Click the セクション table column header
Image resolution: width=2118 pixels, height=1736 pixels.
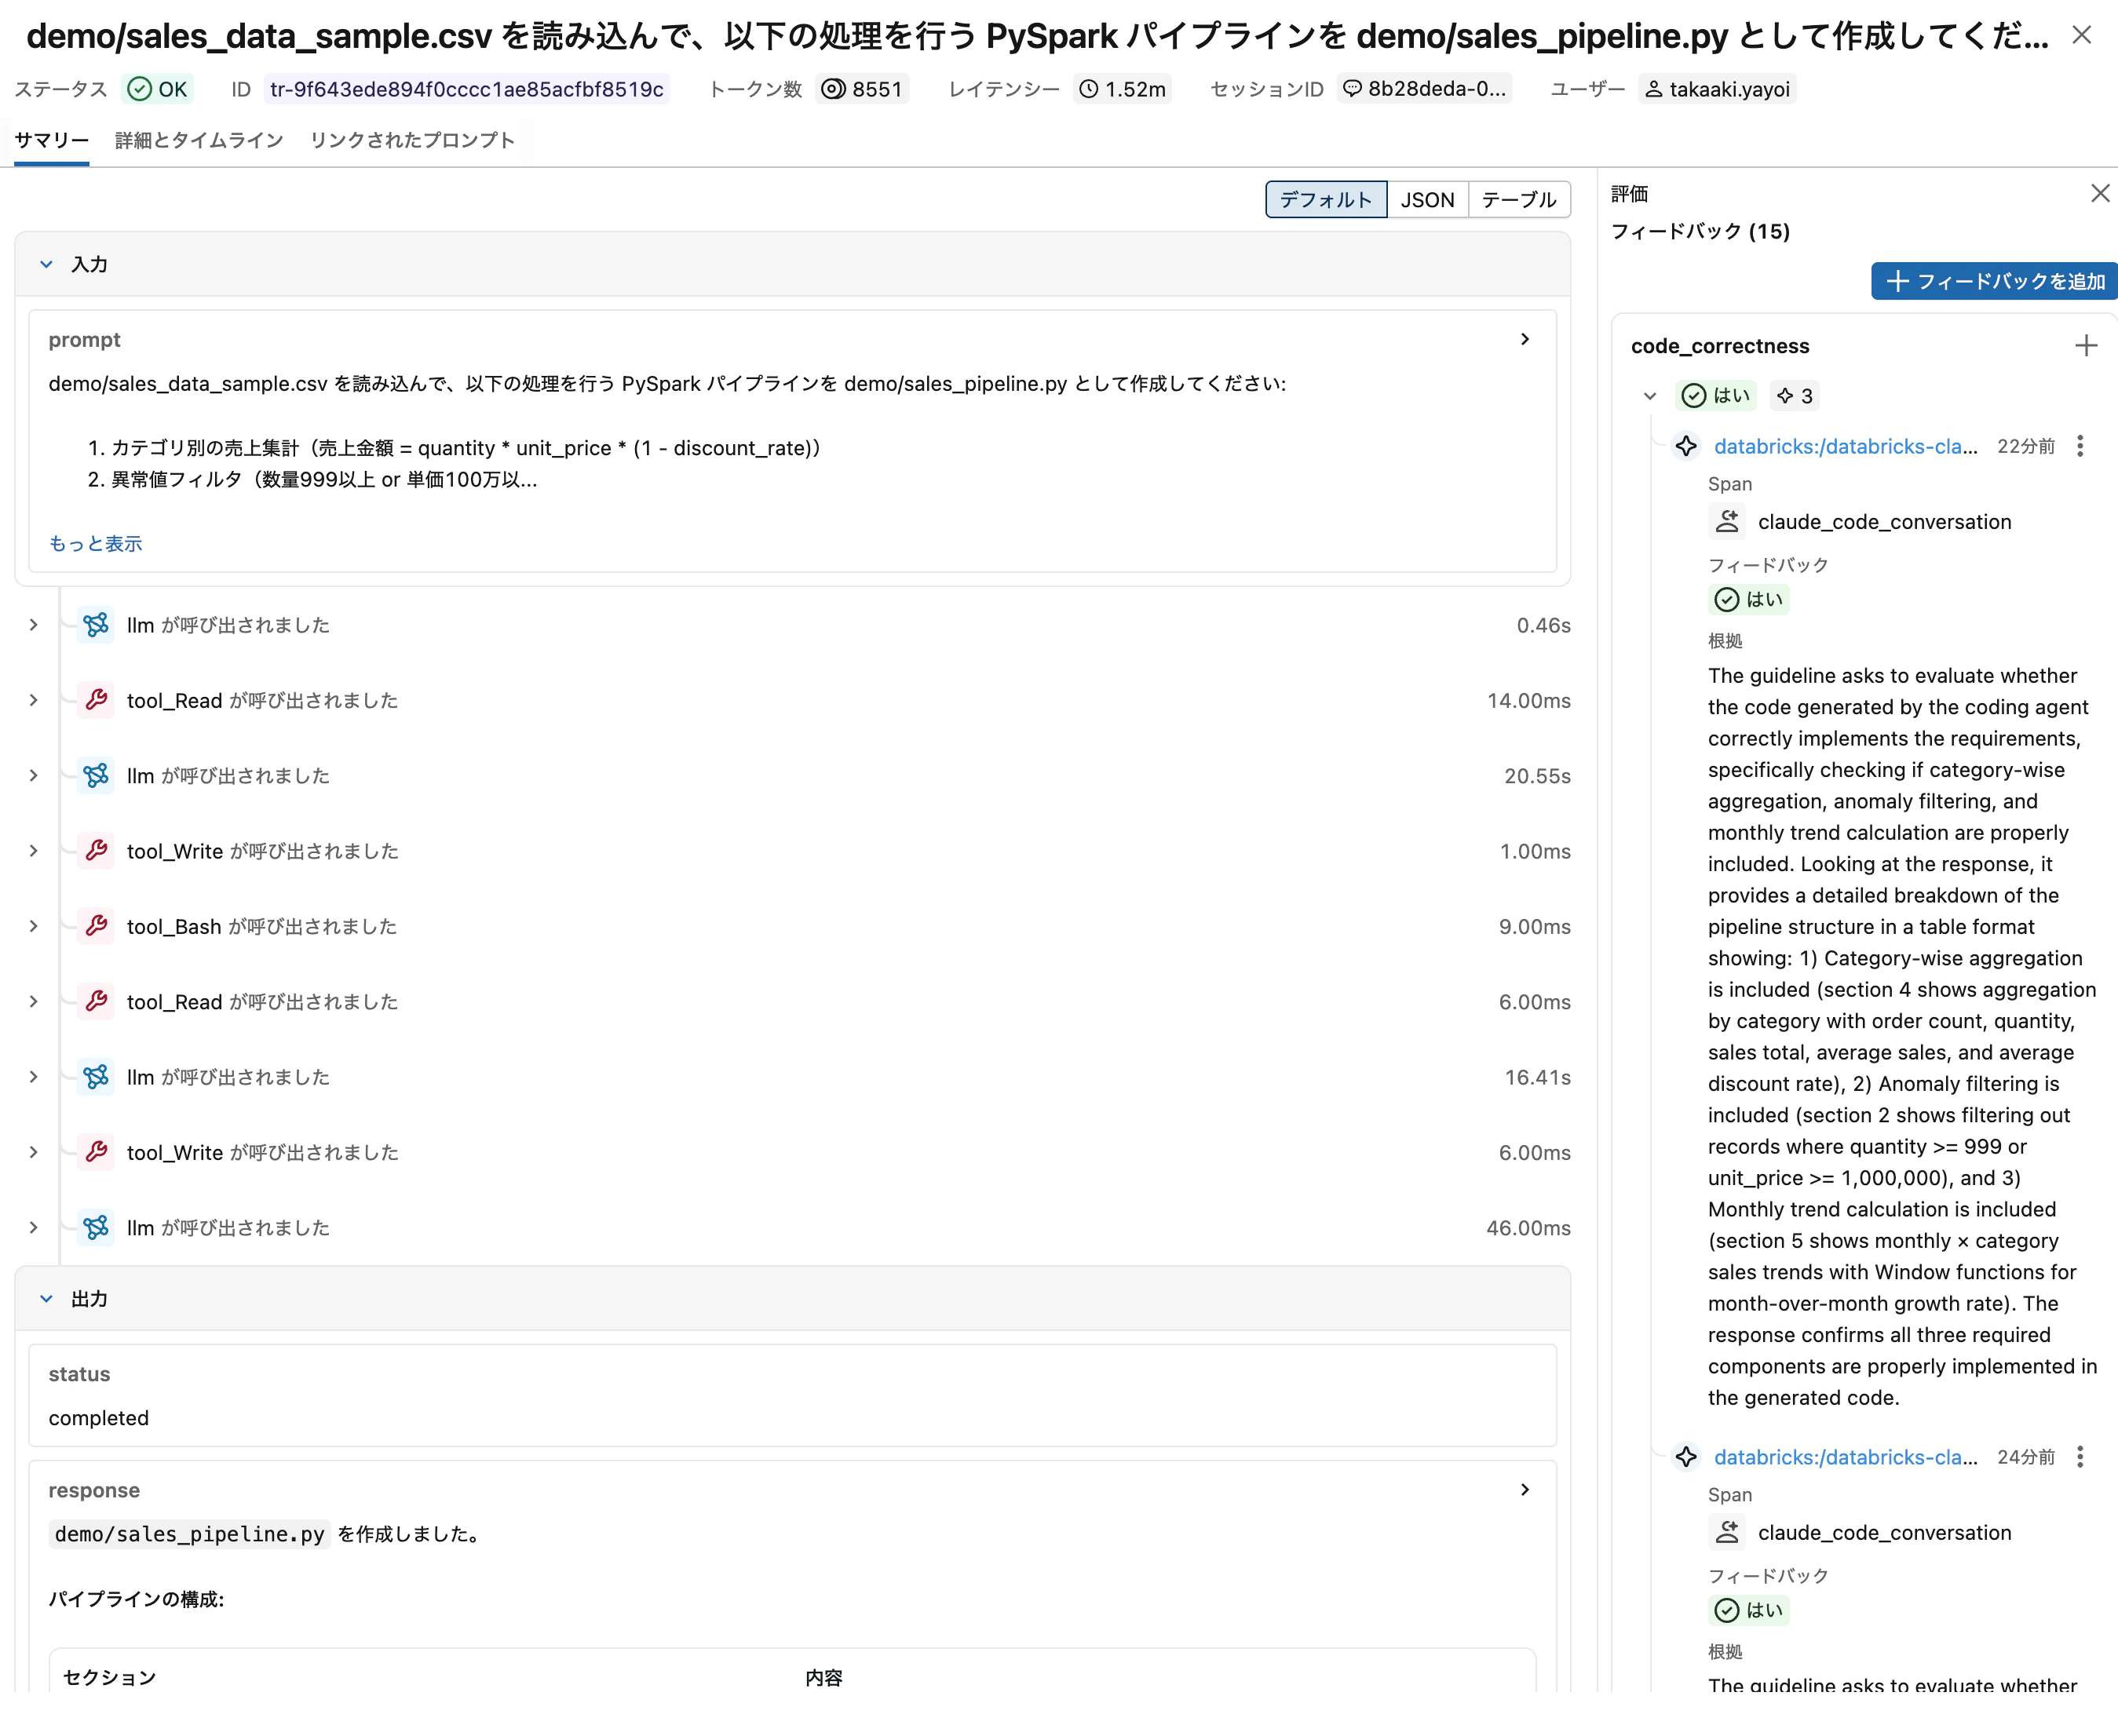(109, 1677)
